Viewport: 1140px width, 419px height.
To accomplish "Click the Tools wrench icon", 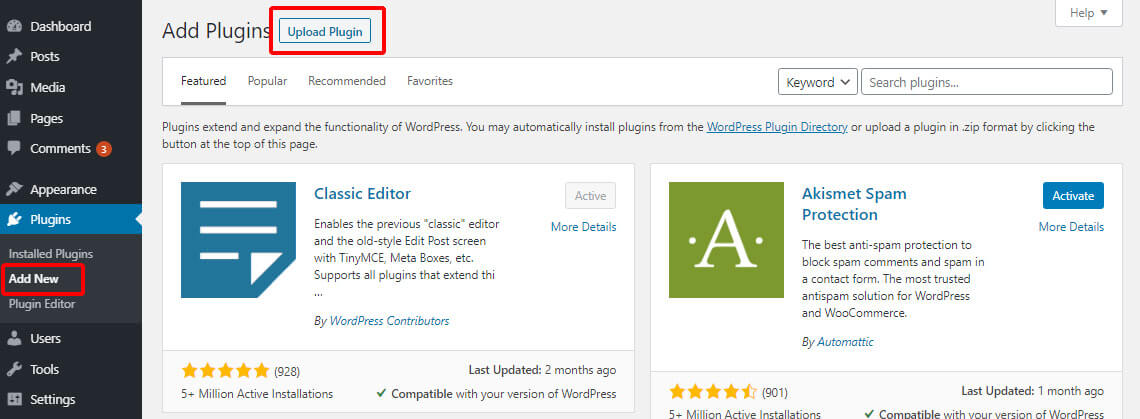I will [x=14, y=369].
